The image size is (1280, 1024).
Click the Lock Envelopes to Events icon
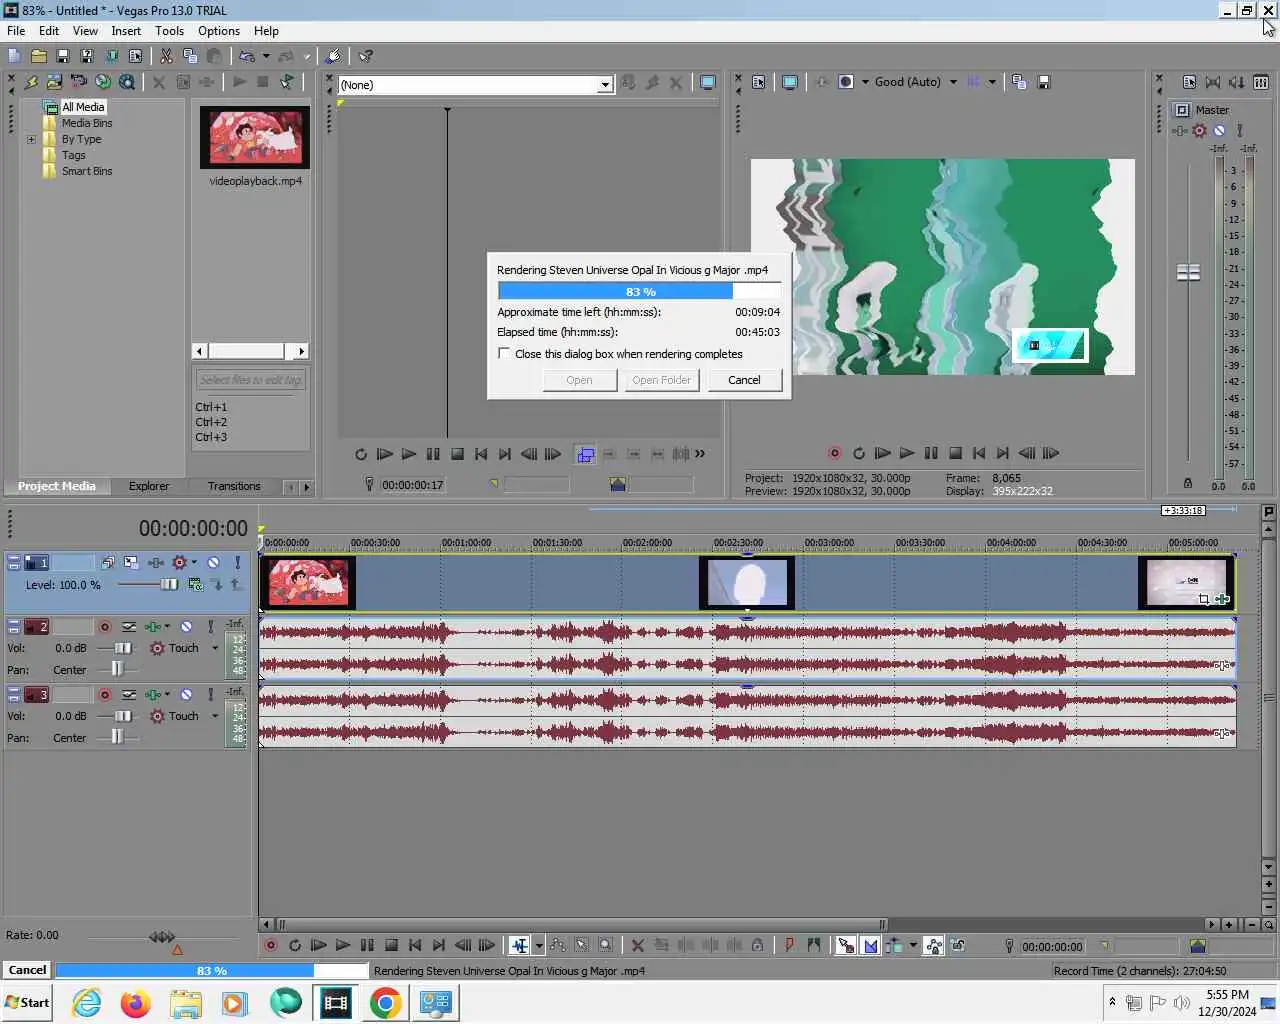point(933,945)
